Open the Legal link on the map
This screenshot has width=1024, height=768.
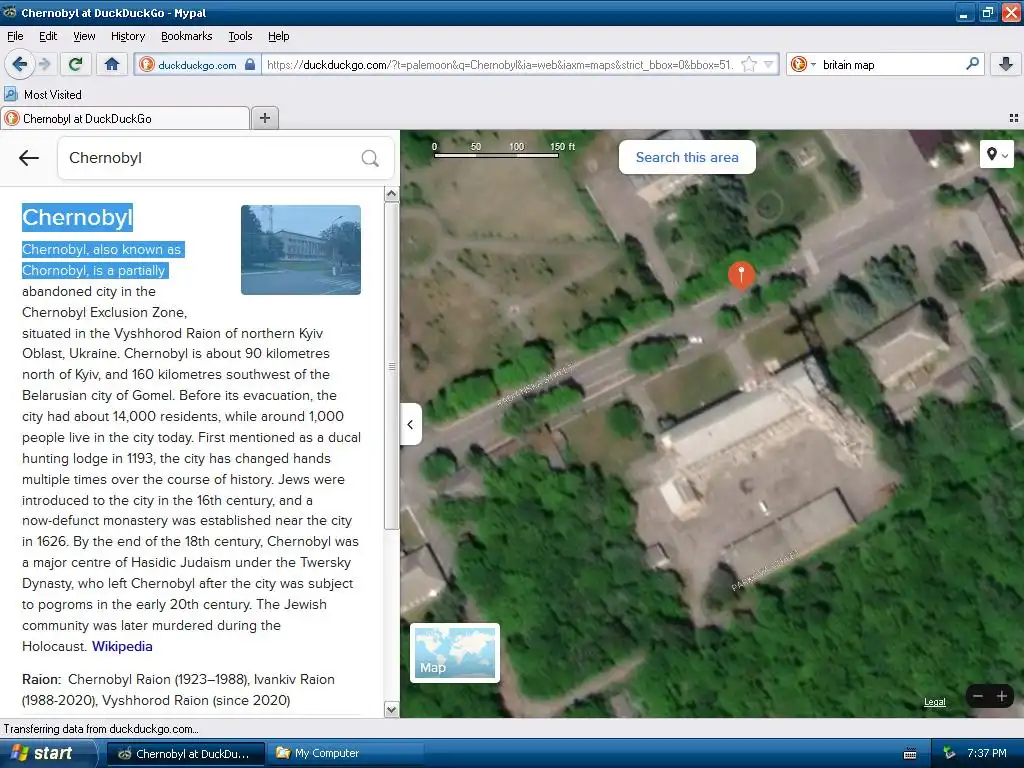pos(935,702)
